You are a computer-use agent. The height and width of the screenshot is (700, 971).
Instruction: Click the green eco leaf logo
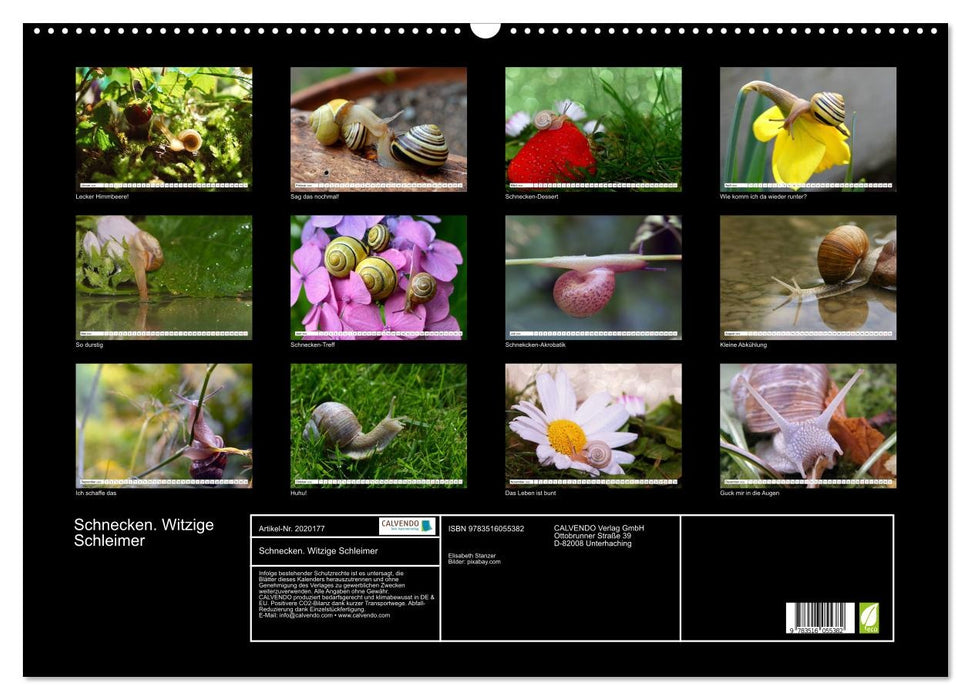pos(869,617)
